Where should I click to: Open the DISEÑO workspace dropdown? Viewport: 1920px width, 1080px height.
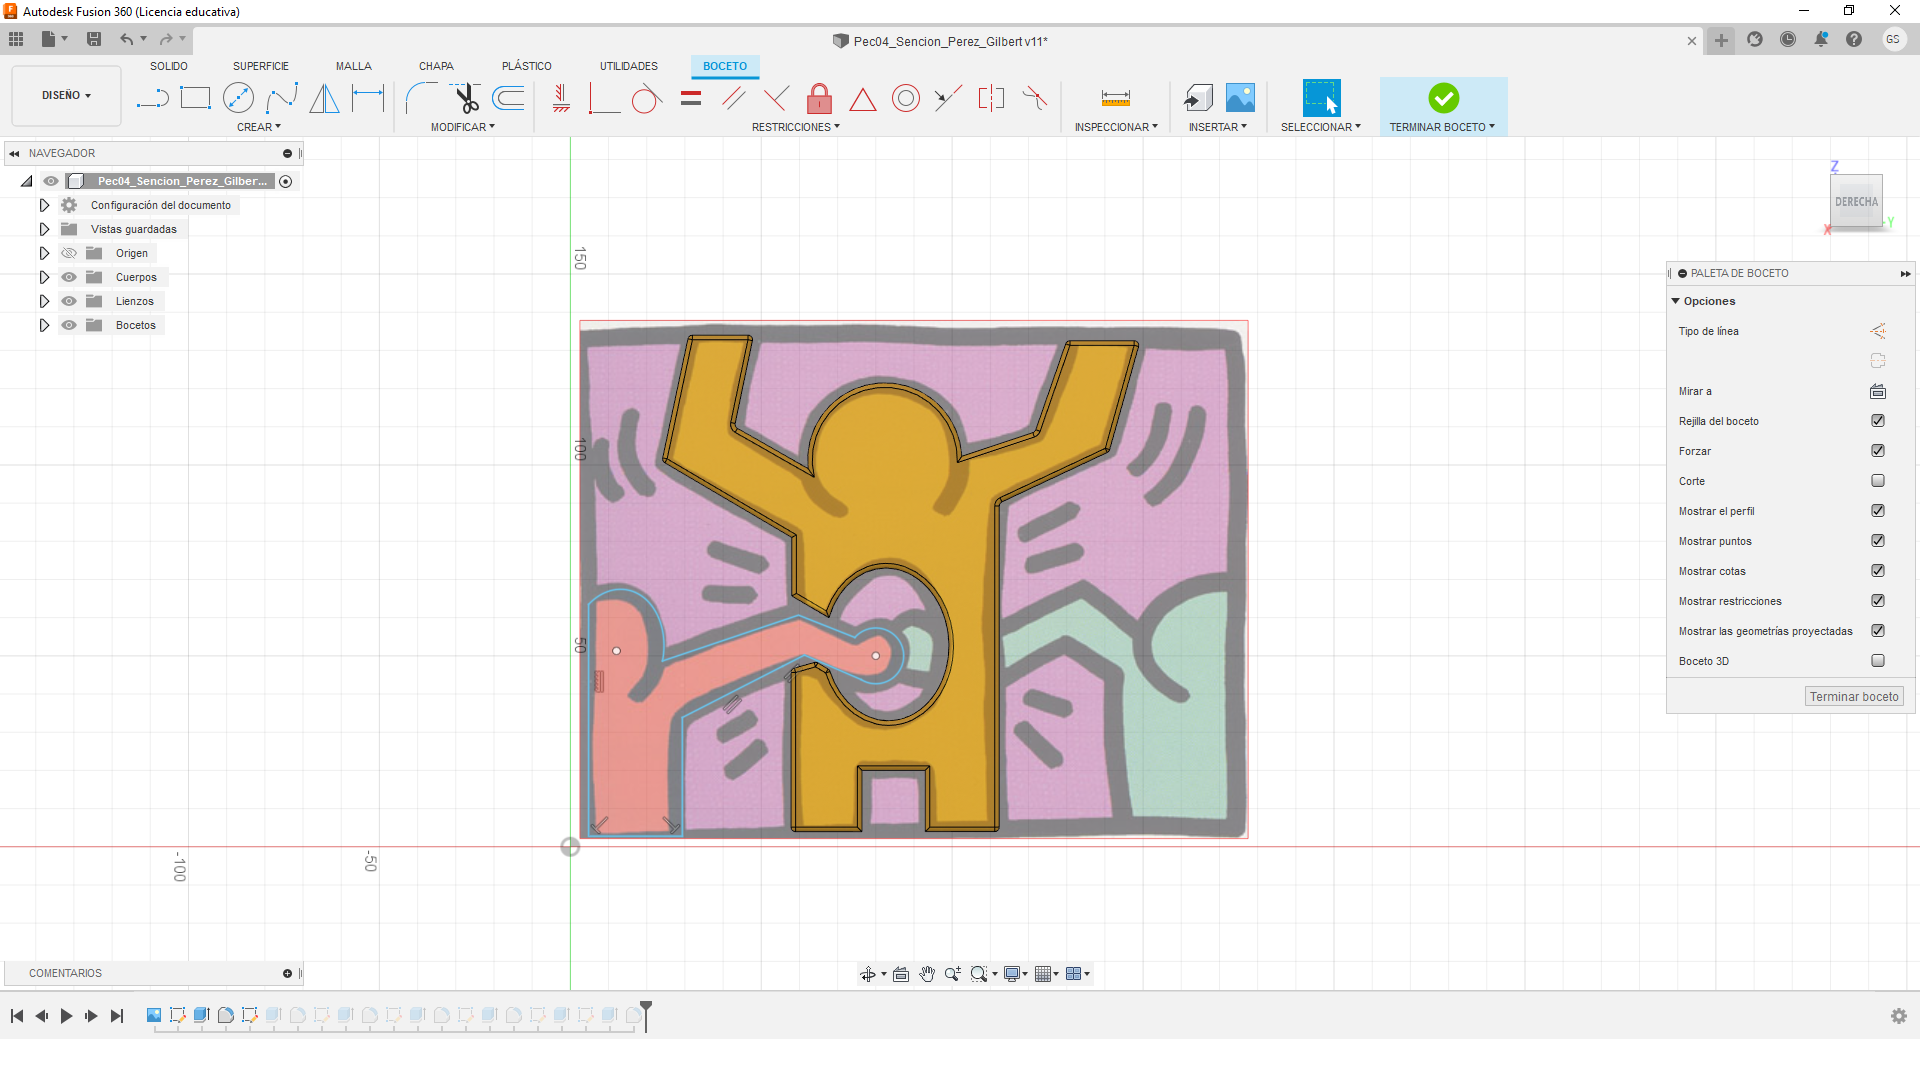tap(66, 96)
